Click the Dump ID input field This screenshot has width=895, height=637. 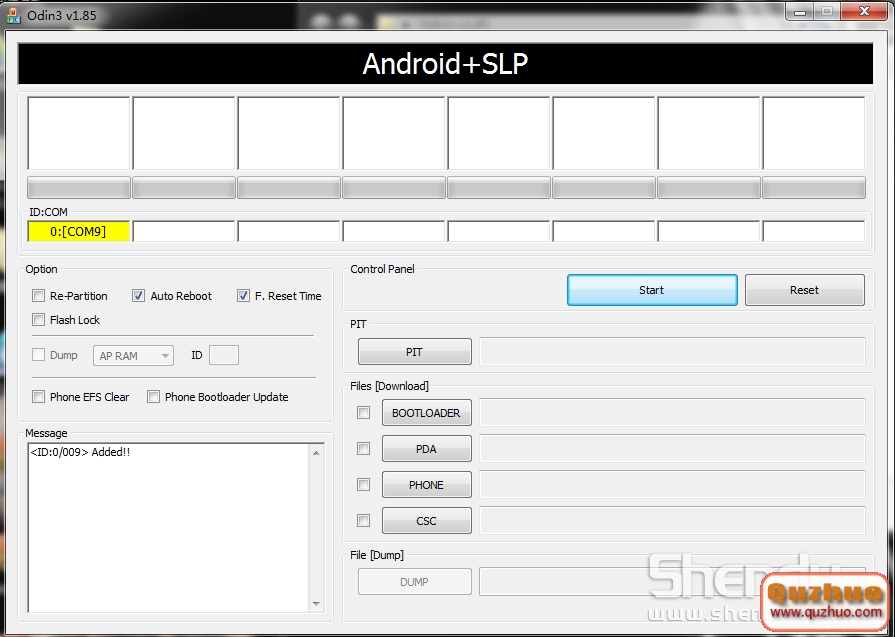point(224,355)
